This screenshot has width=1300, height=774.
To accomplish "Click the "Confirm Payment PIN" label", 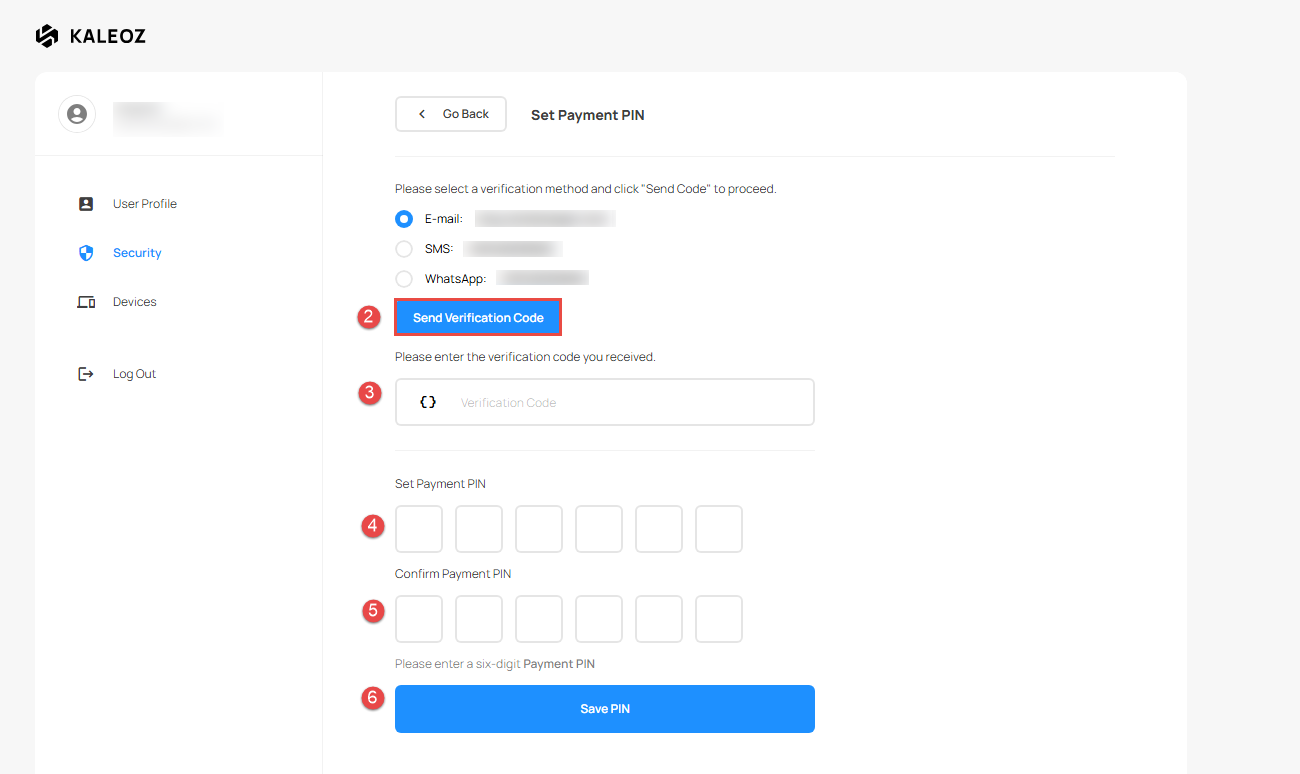I will (x=453, y=574).
